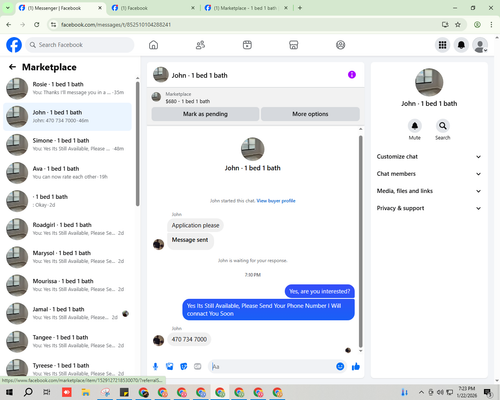Open the account profile avatar menu
The height and width of the screenshot is (400, 500).
(x=480, y=45)
